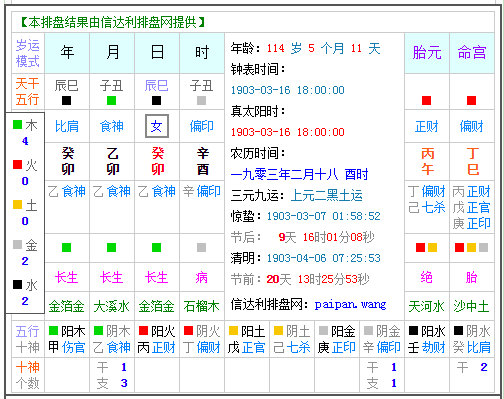This screenshot has width=504, height=399.
Task: Select the 乙卯 month pillar
Action: click(113, 162)
